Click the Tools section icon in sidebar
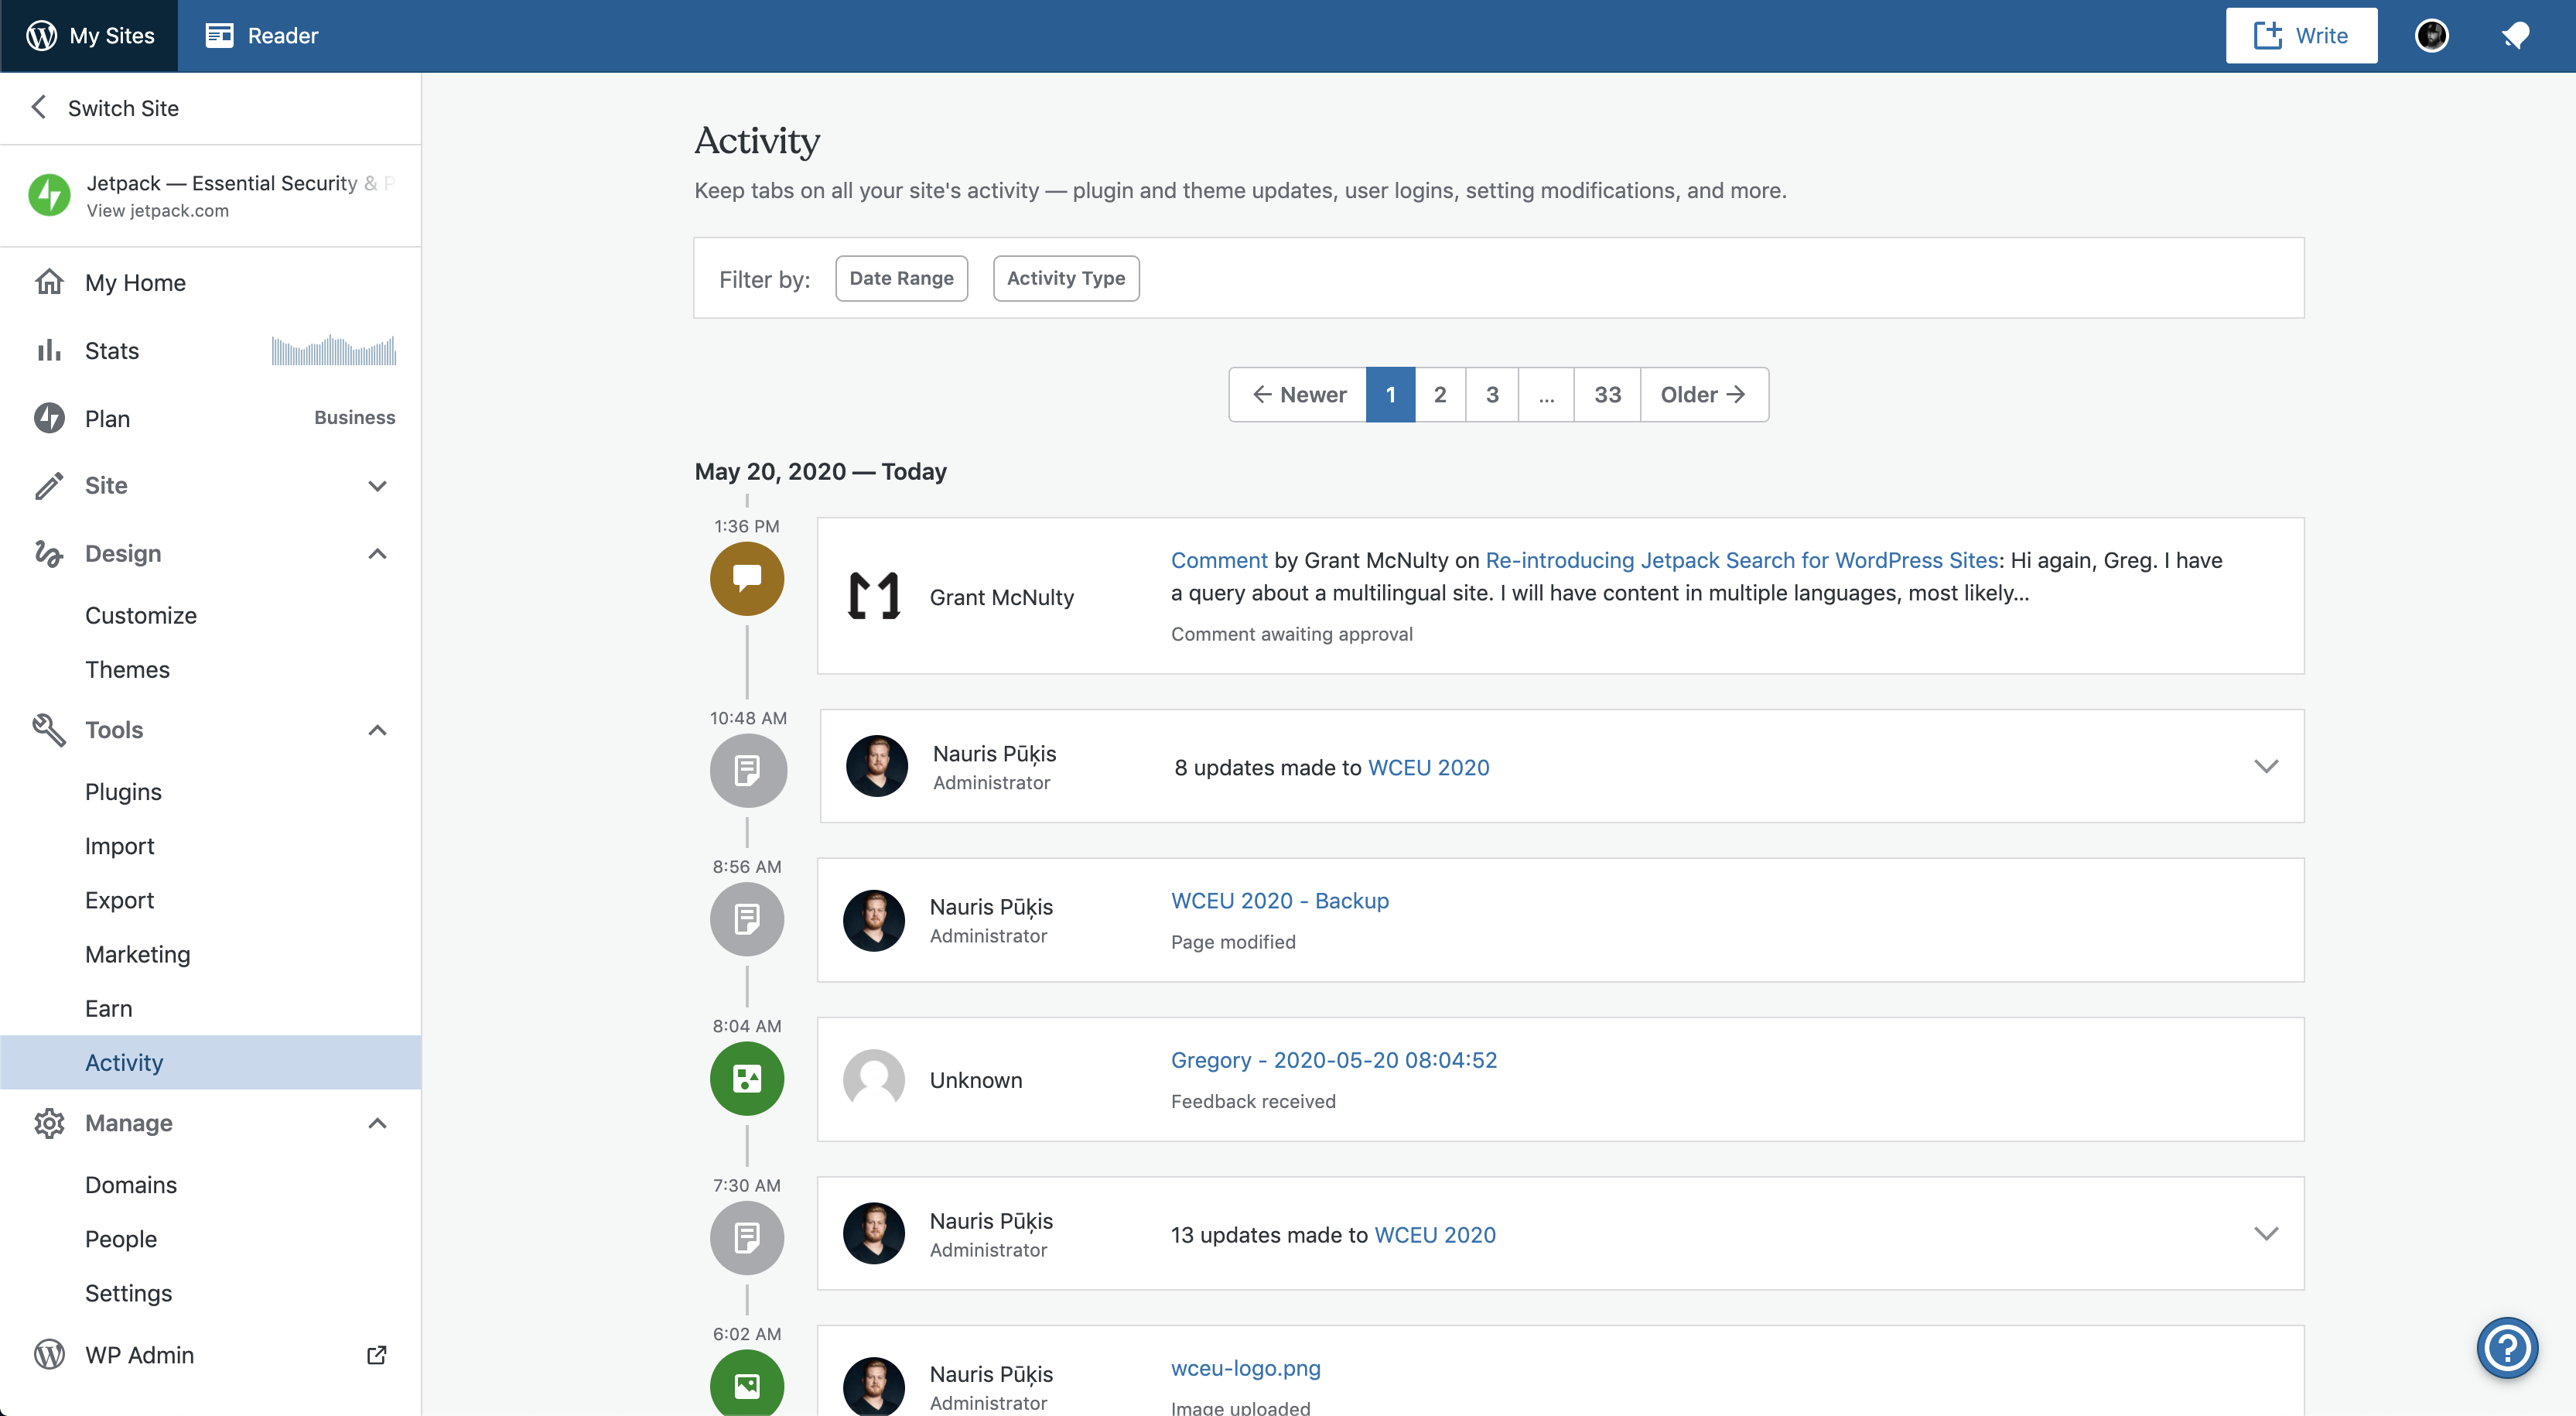Screen dimensions: 2576x1416 click(x=47, y=729)
